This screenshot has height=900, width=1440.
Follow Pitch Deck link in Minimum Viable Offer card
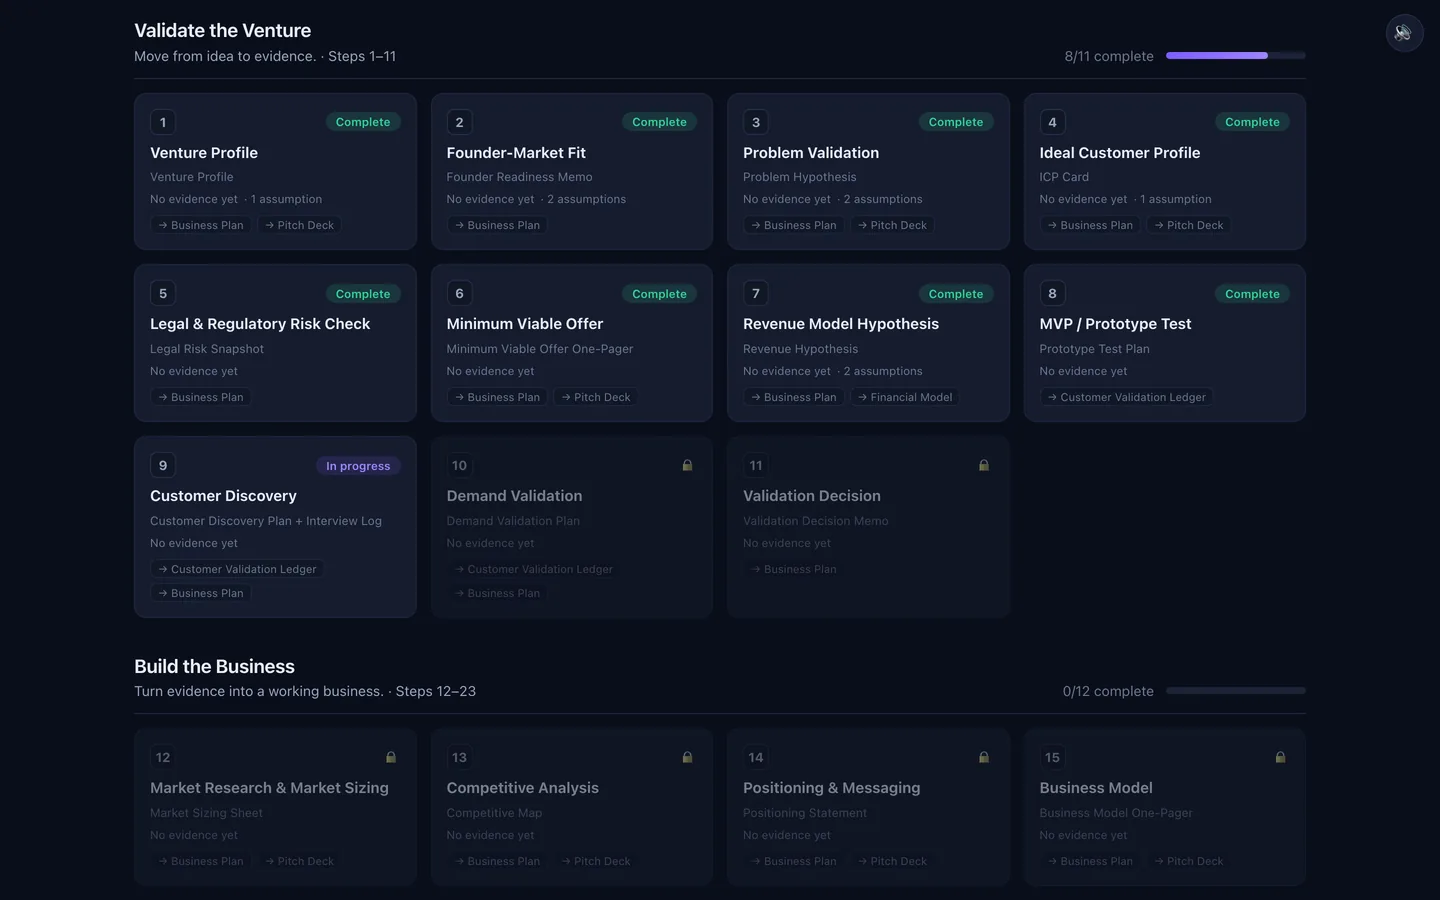click(x=596, y=397)
